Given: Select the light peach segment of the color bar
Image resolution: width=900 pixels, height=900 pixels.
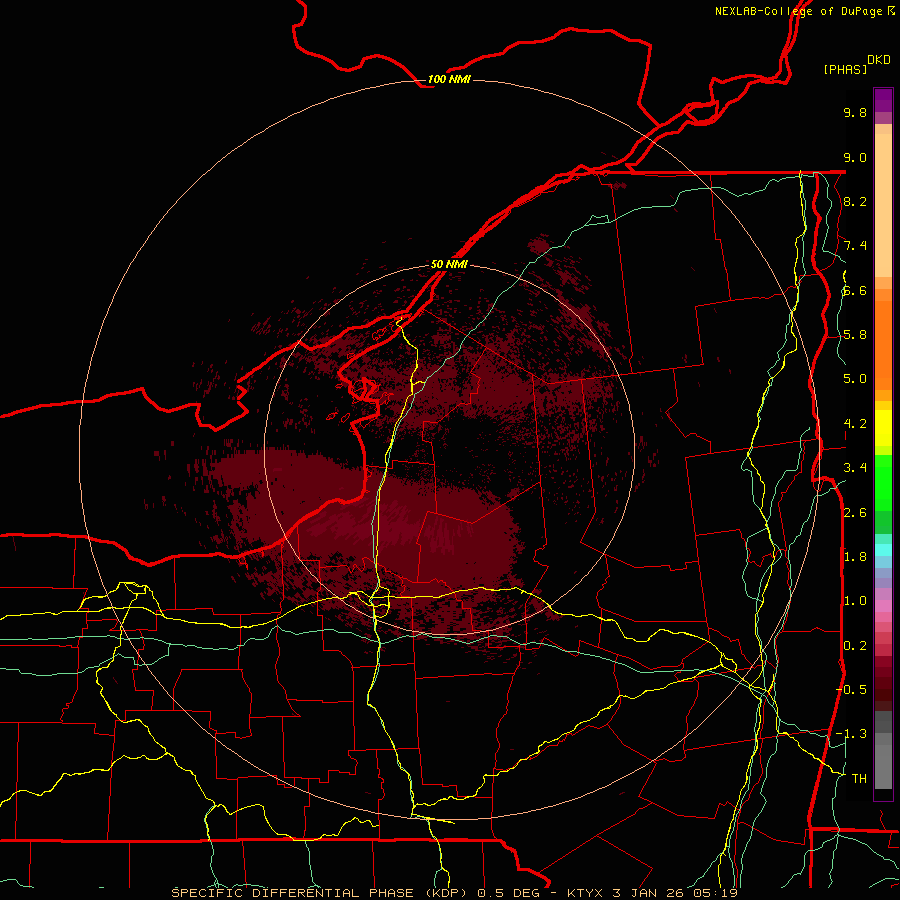Looking at the screenshot, I should (x=883, y=207).
